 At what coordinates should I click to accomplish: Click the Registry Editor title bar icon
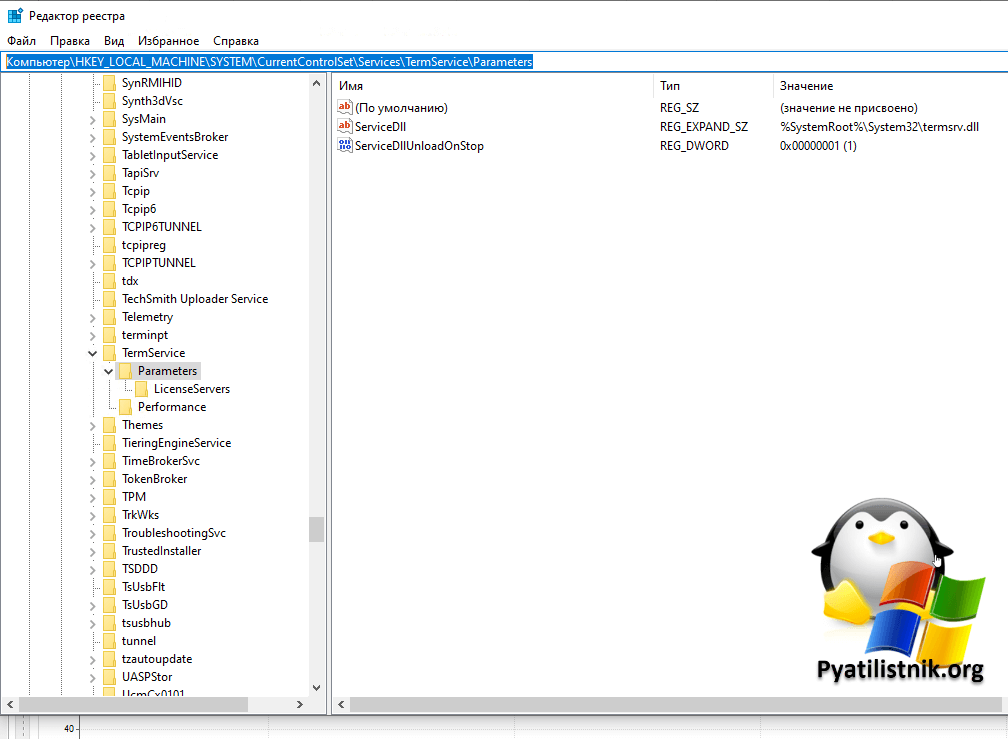point(15,15)
